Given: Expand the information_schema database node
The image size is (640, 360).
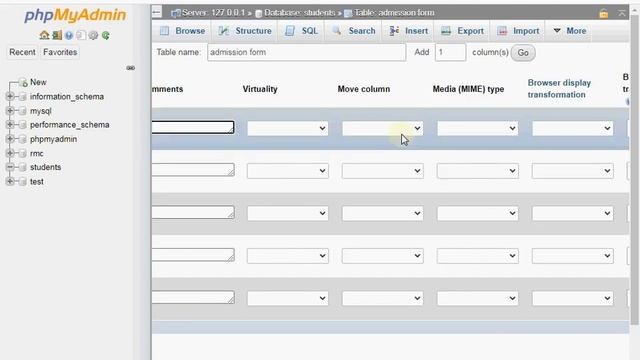Looking at the screenshot, I should pyautogui.click(x=10, y=96).
